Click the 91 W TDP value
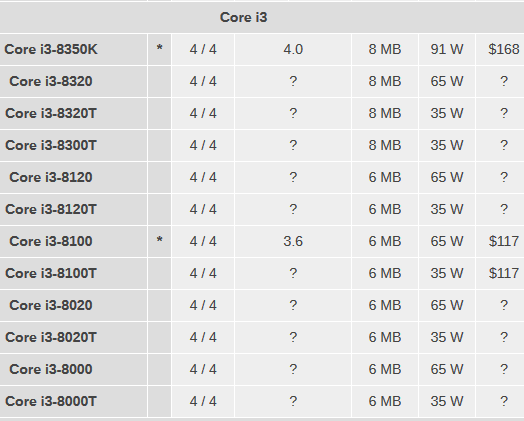Screen dimensions: 524x421 447,49
